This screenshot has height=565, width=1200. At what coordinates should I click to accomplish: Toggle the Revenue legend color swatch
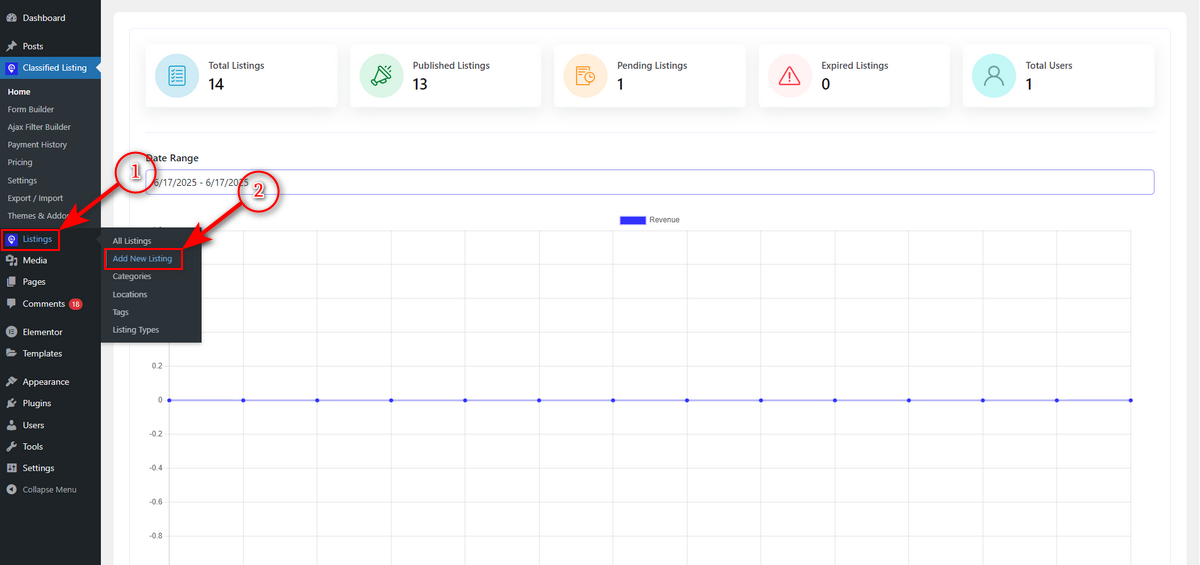coord(632,220)
